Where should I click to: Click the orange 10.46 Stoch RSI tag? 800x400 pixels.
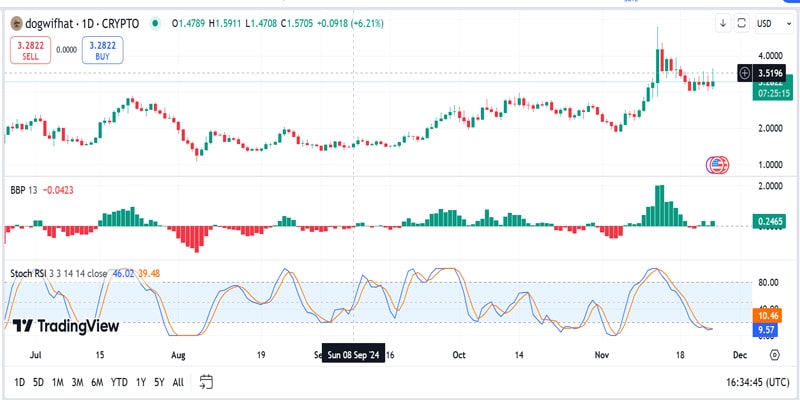pyautogui.click(x=767, y=316)
